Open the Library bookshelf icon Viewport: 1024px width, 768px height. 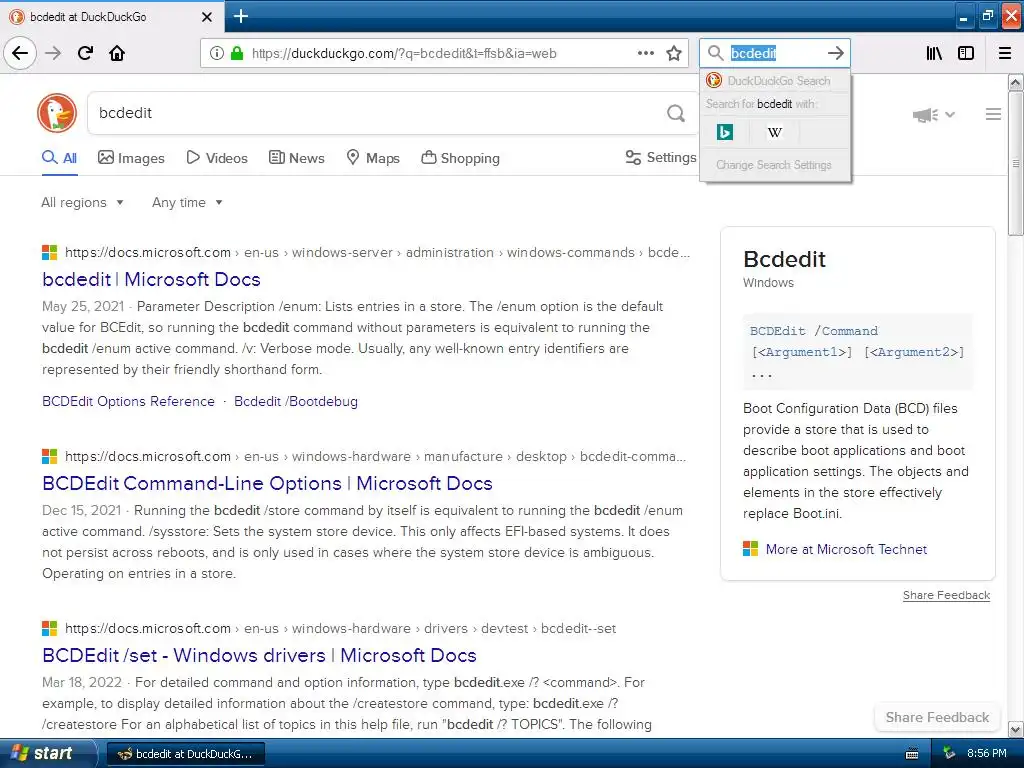coord(935,53)
